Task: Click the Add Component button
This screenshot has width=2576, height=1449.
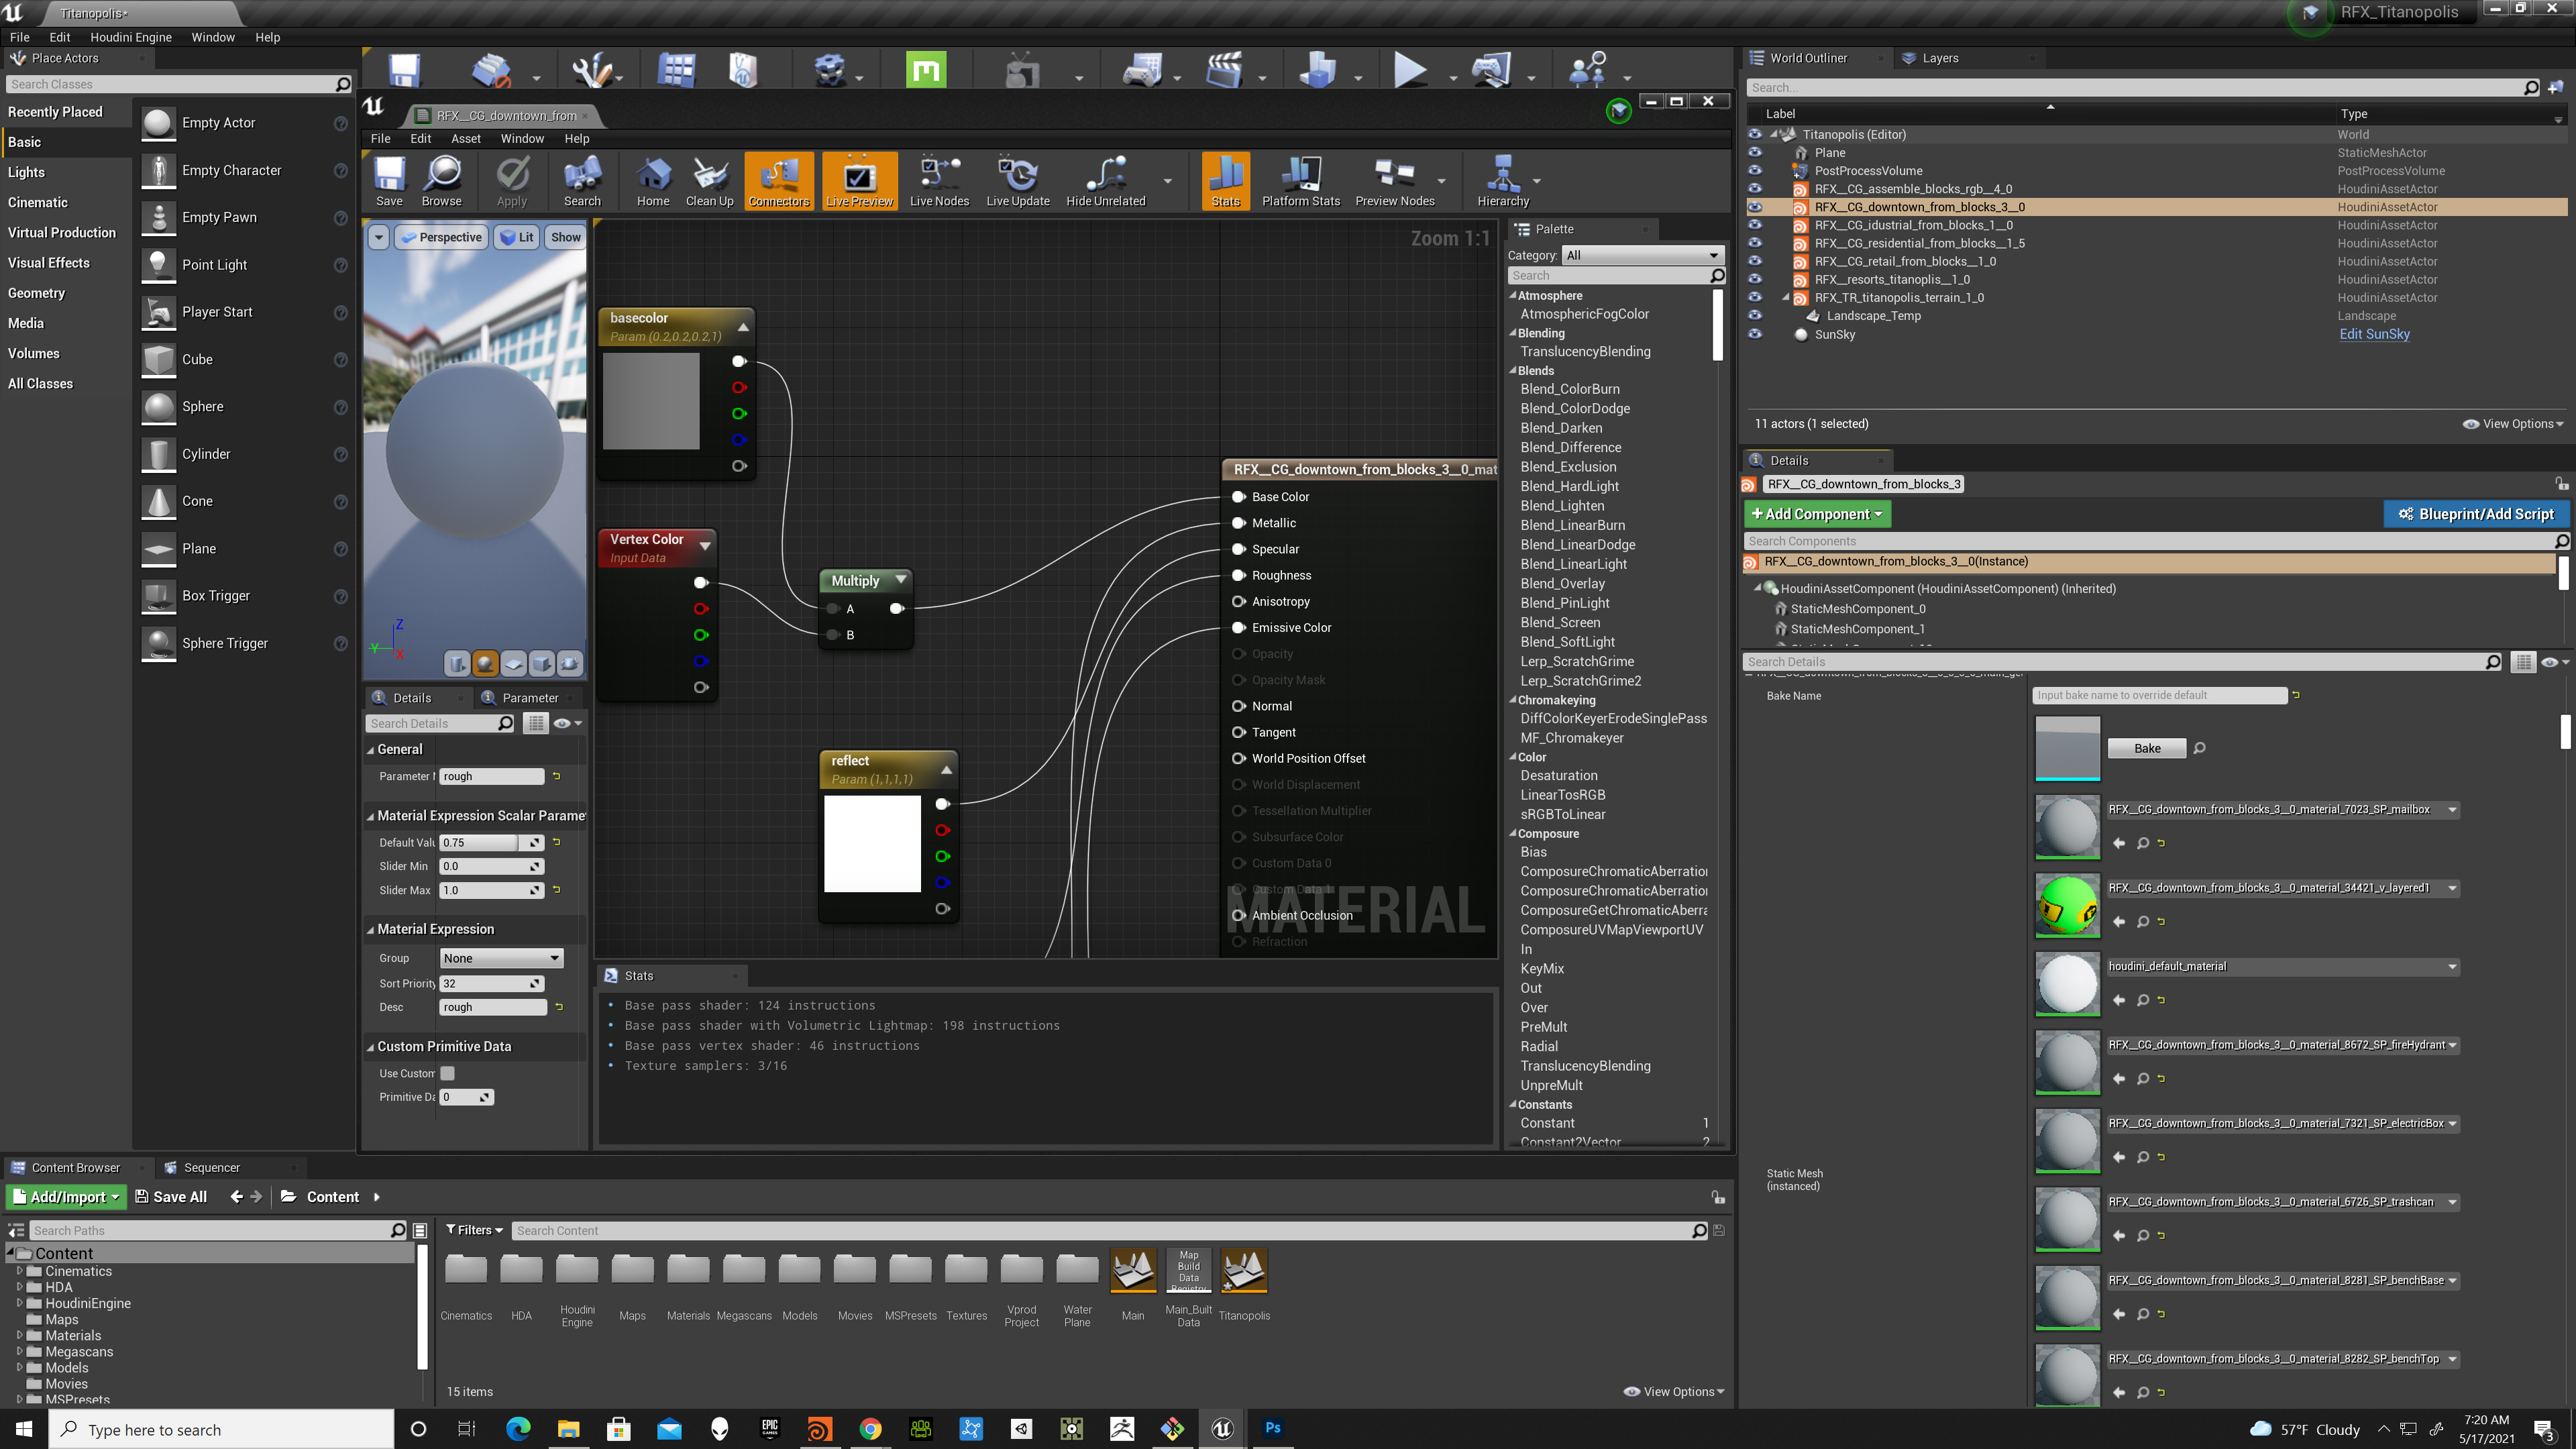Action: pyautogui.click(x=1817, y=514)
